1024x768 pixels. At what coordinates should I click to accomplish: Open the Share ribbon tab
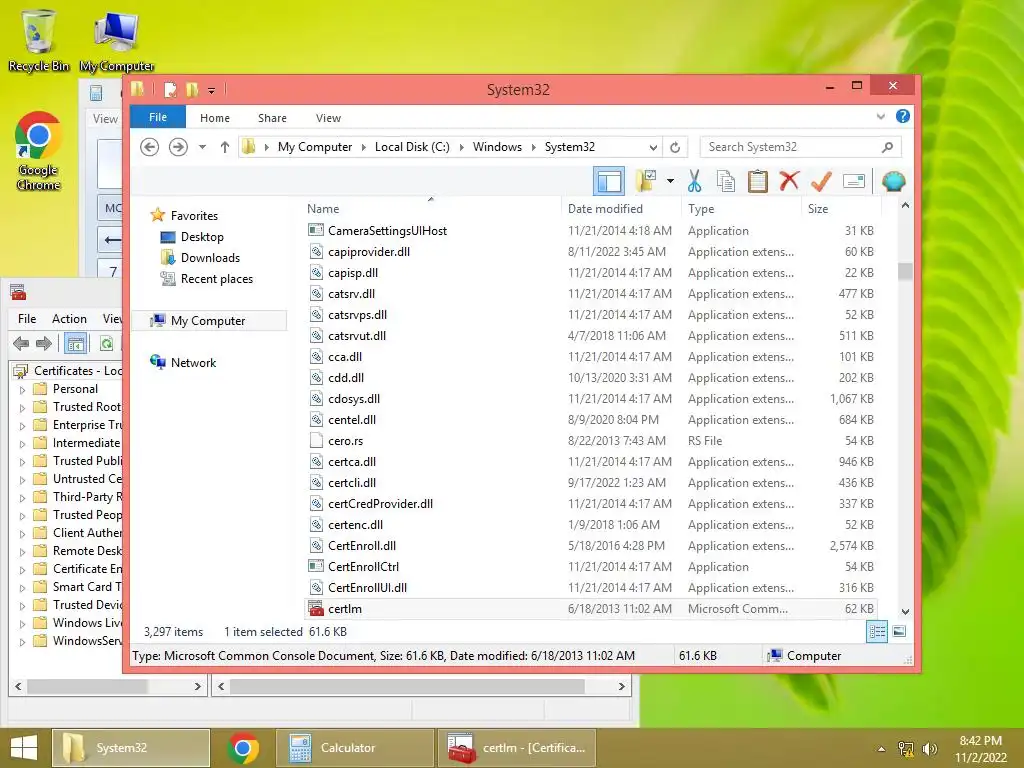click(272, 118)
